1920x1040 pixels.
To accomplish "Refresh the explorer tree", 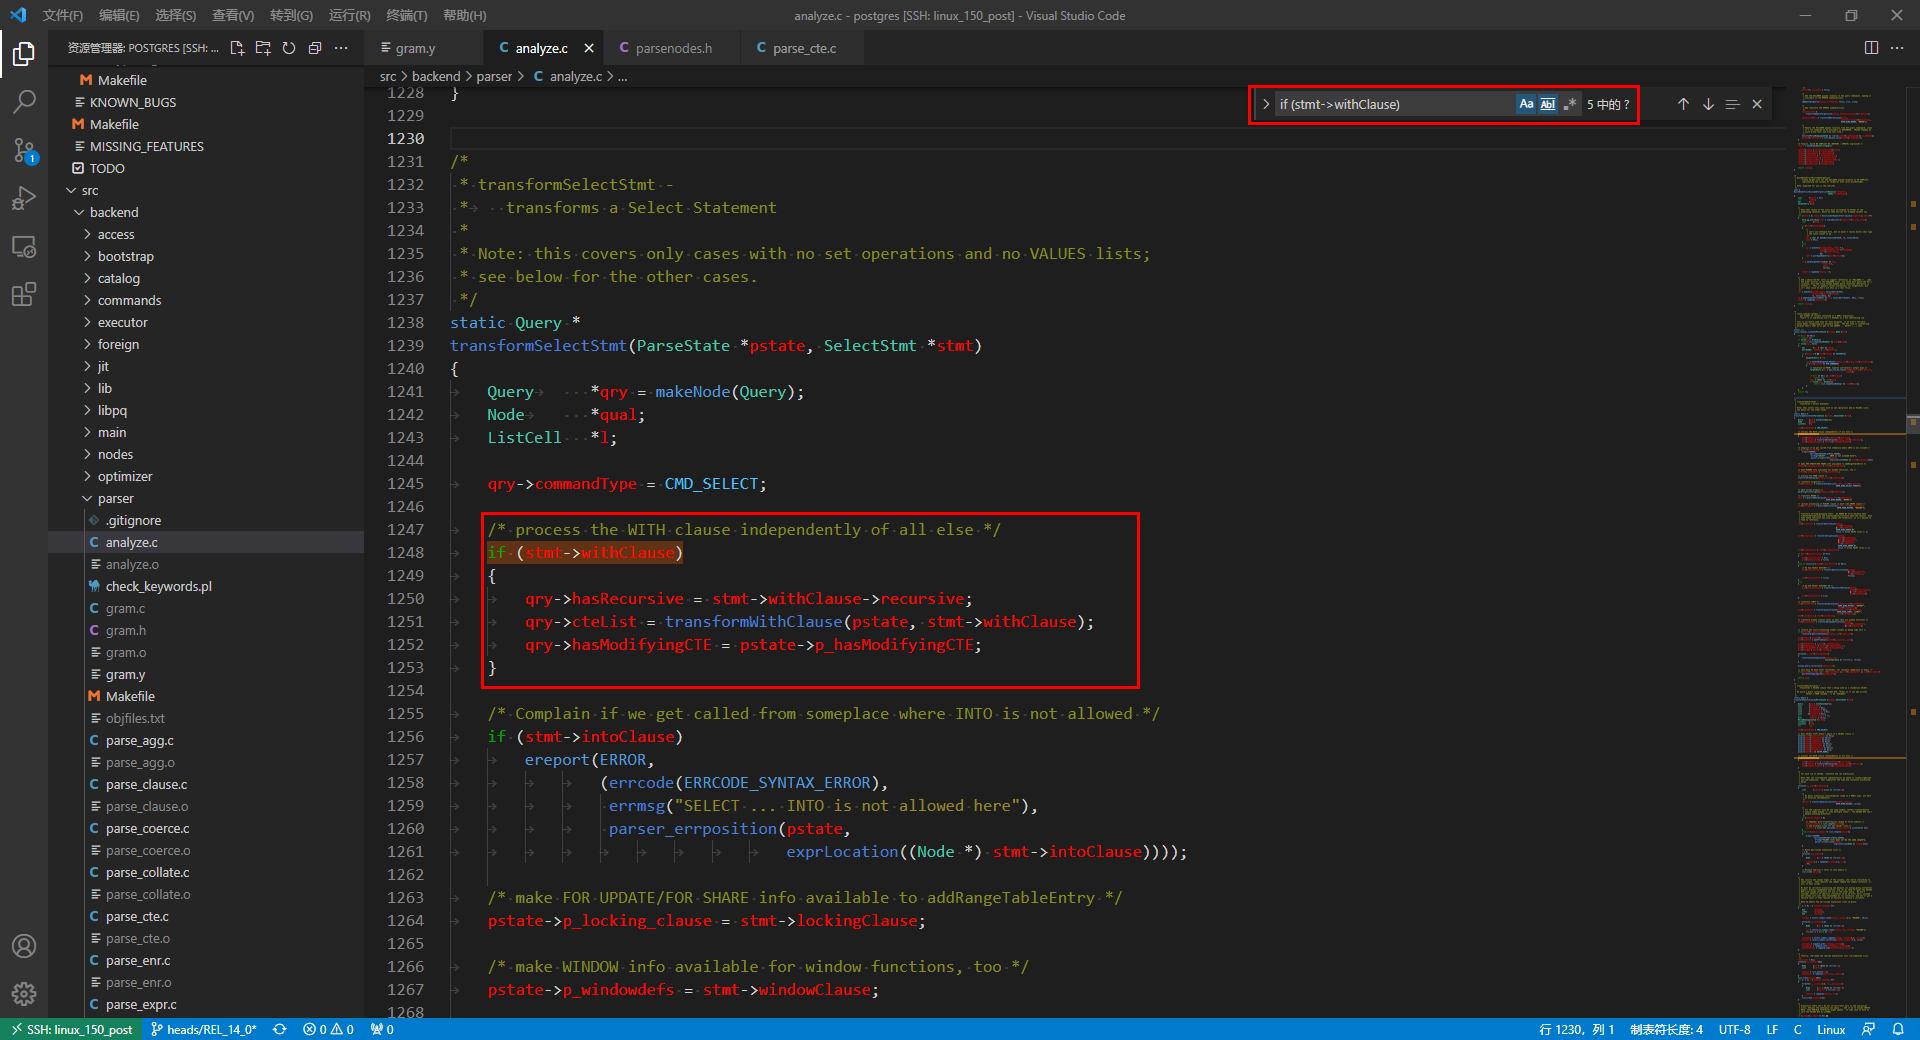I will click(x=289, y=48).
